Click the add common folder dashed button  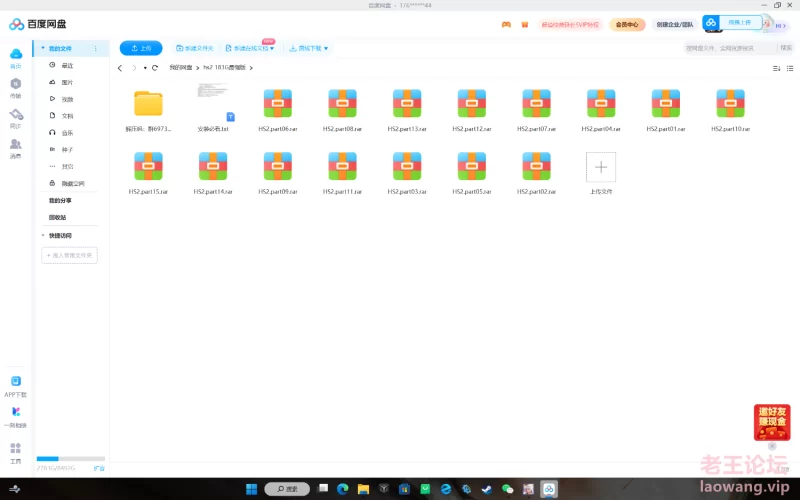pyautogui.click(x=69, y=255)
